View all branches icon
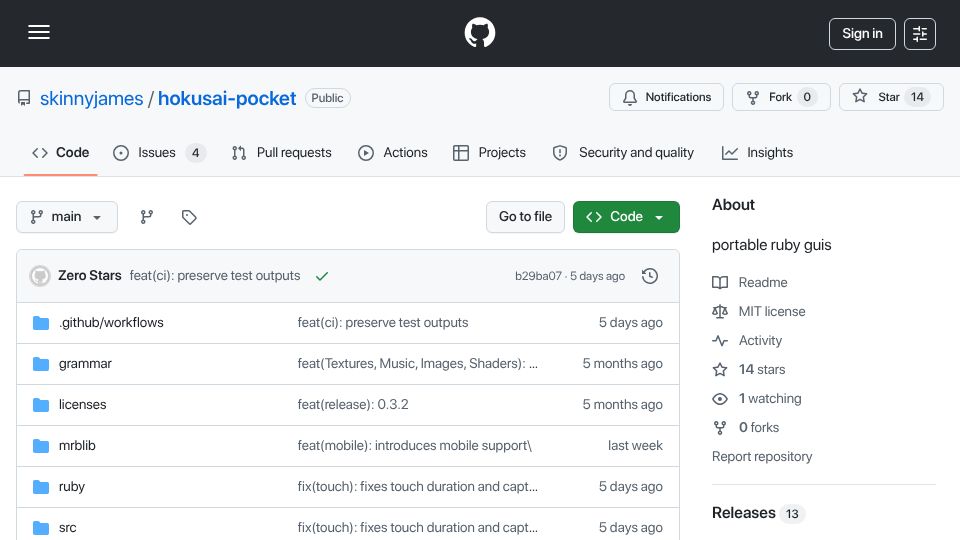 146,217
